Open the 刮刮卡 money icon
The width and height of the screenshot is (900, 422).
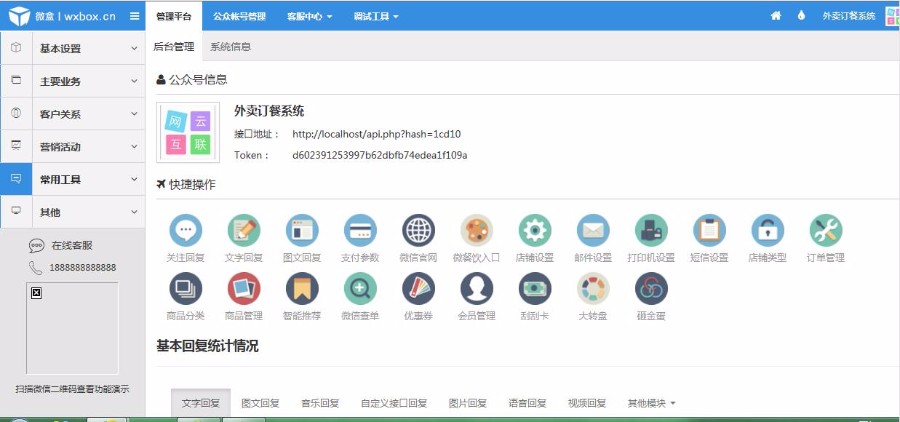535,288
